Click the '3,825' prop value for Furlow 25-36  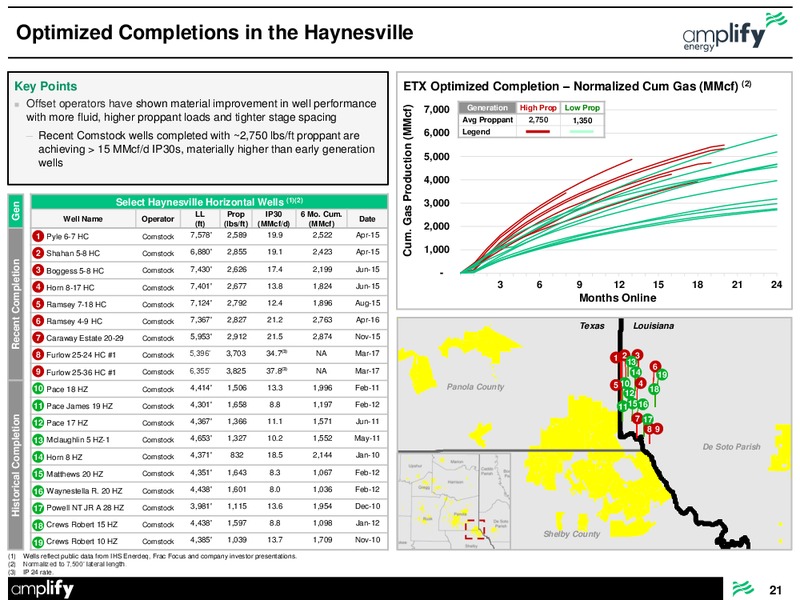[x=236, y=371]
